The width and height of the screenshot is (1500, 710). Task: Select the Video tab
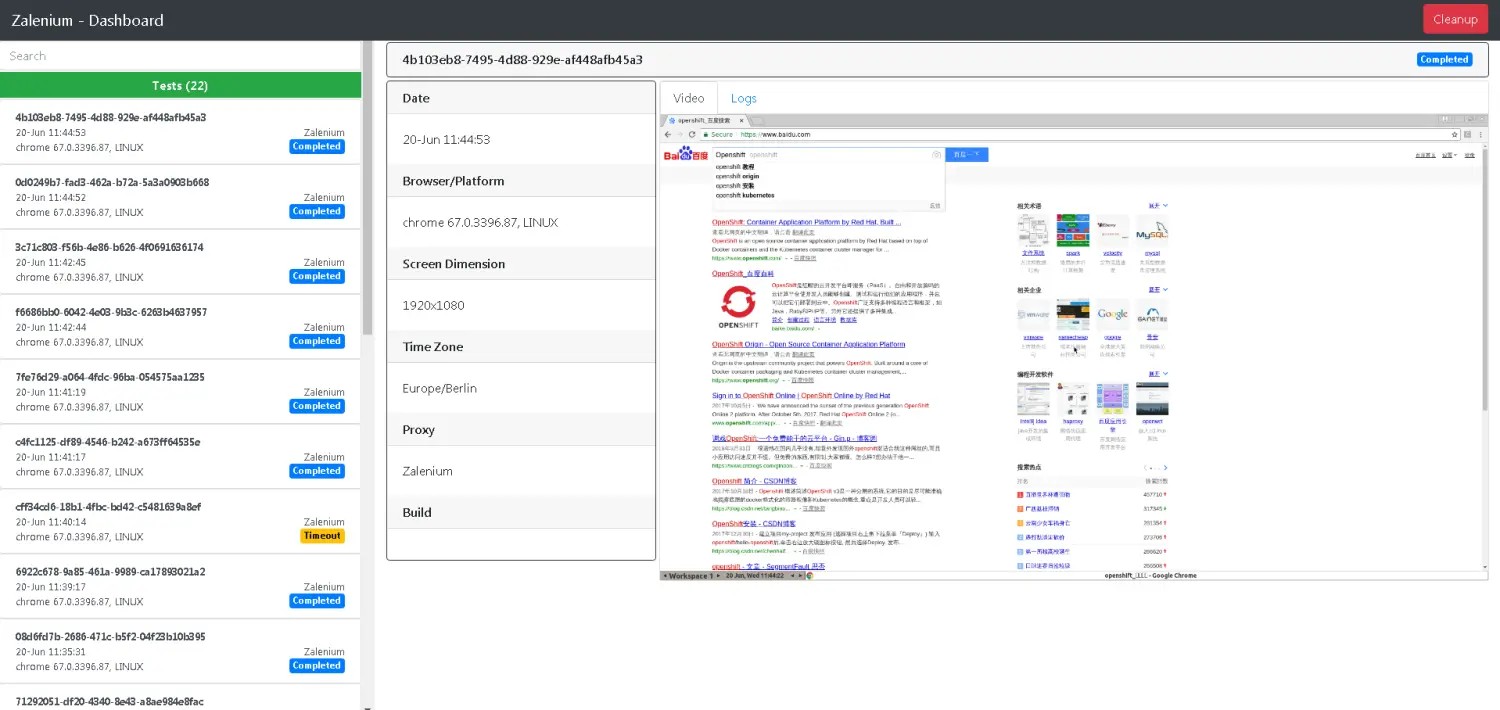coord(688,98)
